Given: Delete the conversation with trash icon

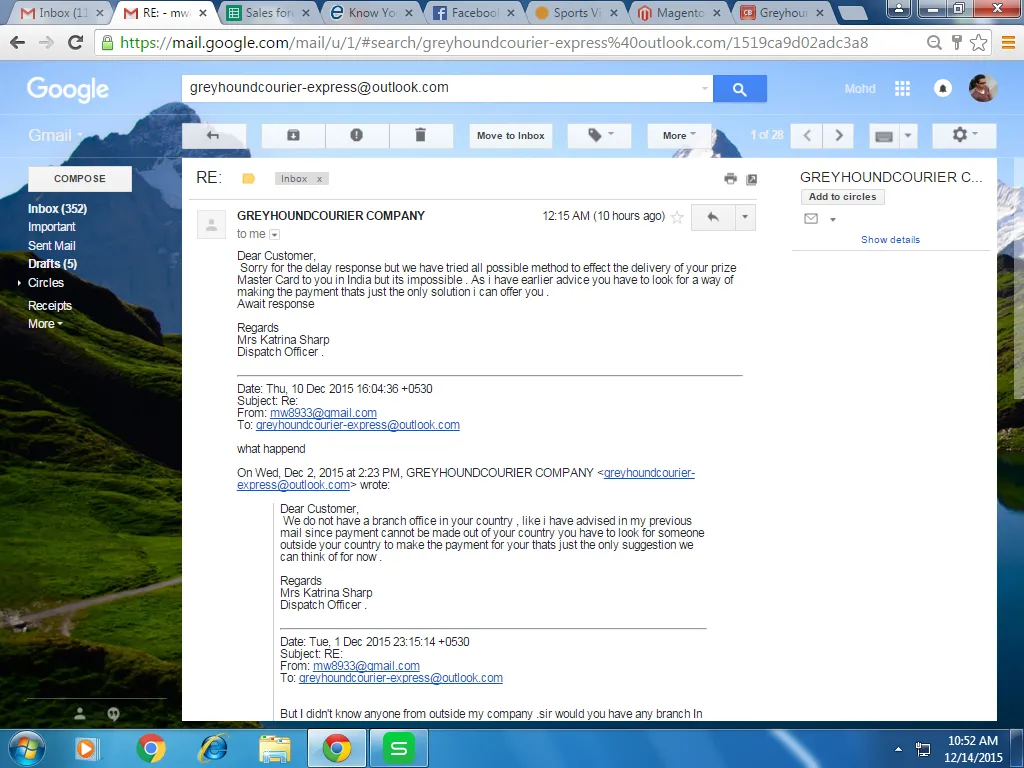Looking at the screenshot, I should click(x=420, y=135).
